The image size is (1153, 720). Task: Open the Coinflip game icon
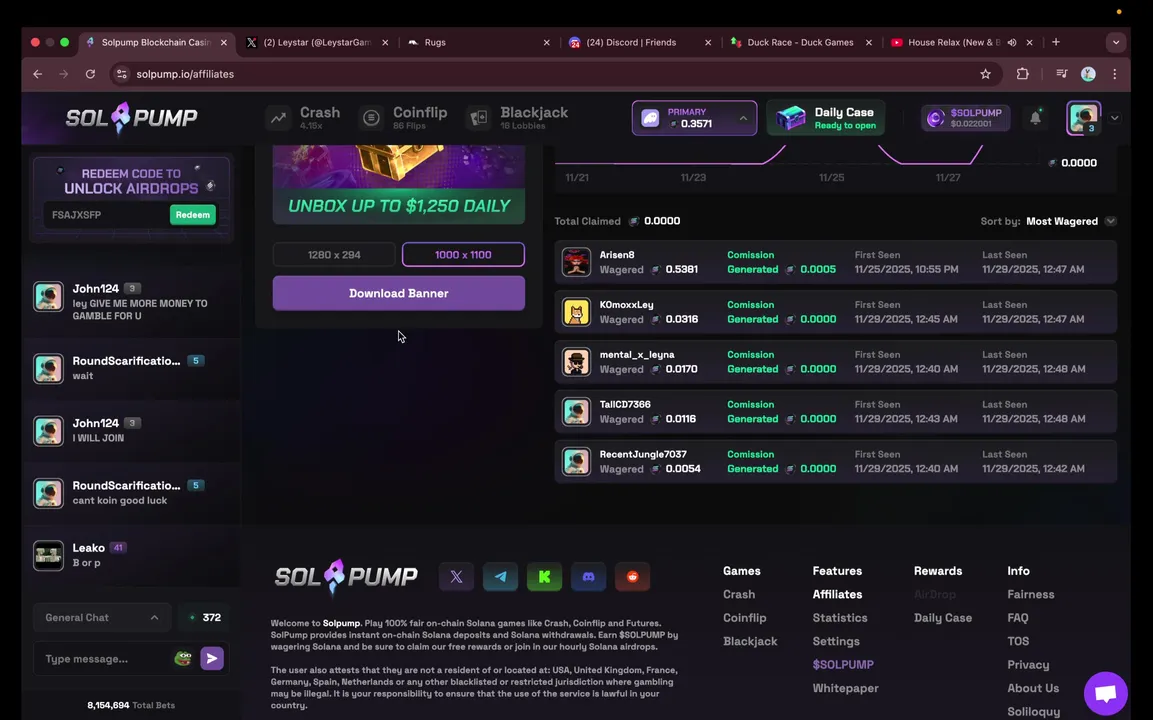click(371, 118)
